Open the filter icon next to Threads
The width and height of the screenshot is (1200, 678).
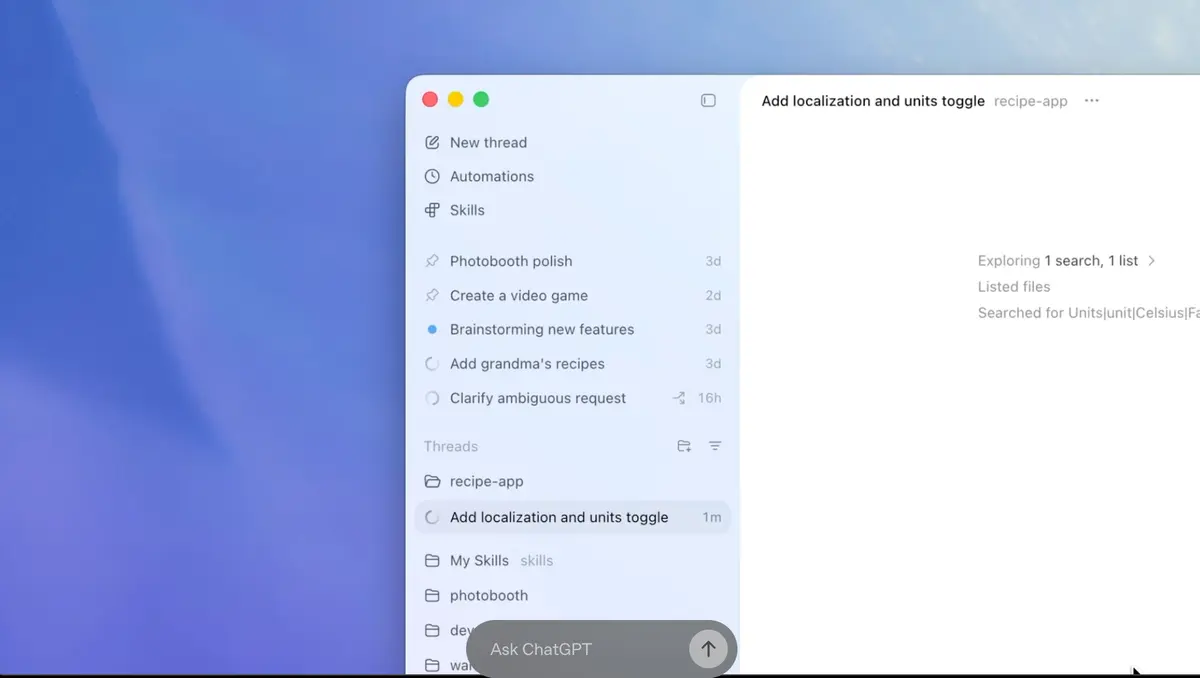point(714,446)
